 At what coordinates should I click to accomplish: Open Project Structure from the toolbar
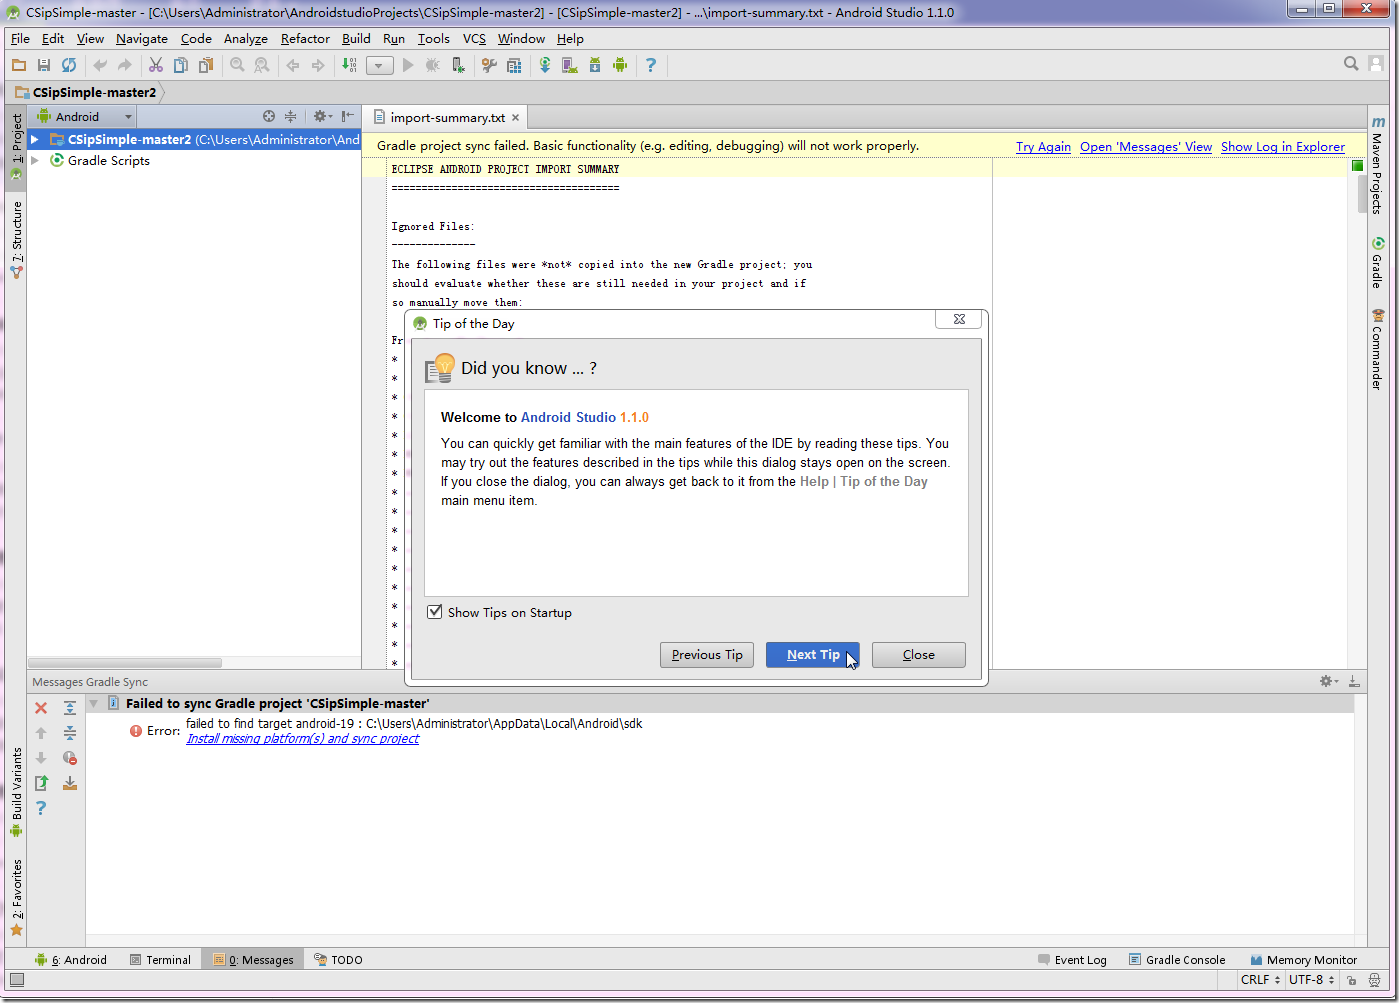point(514,65)
